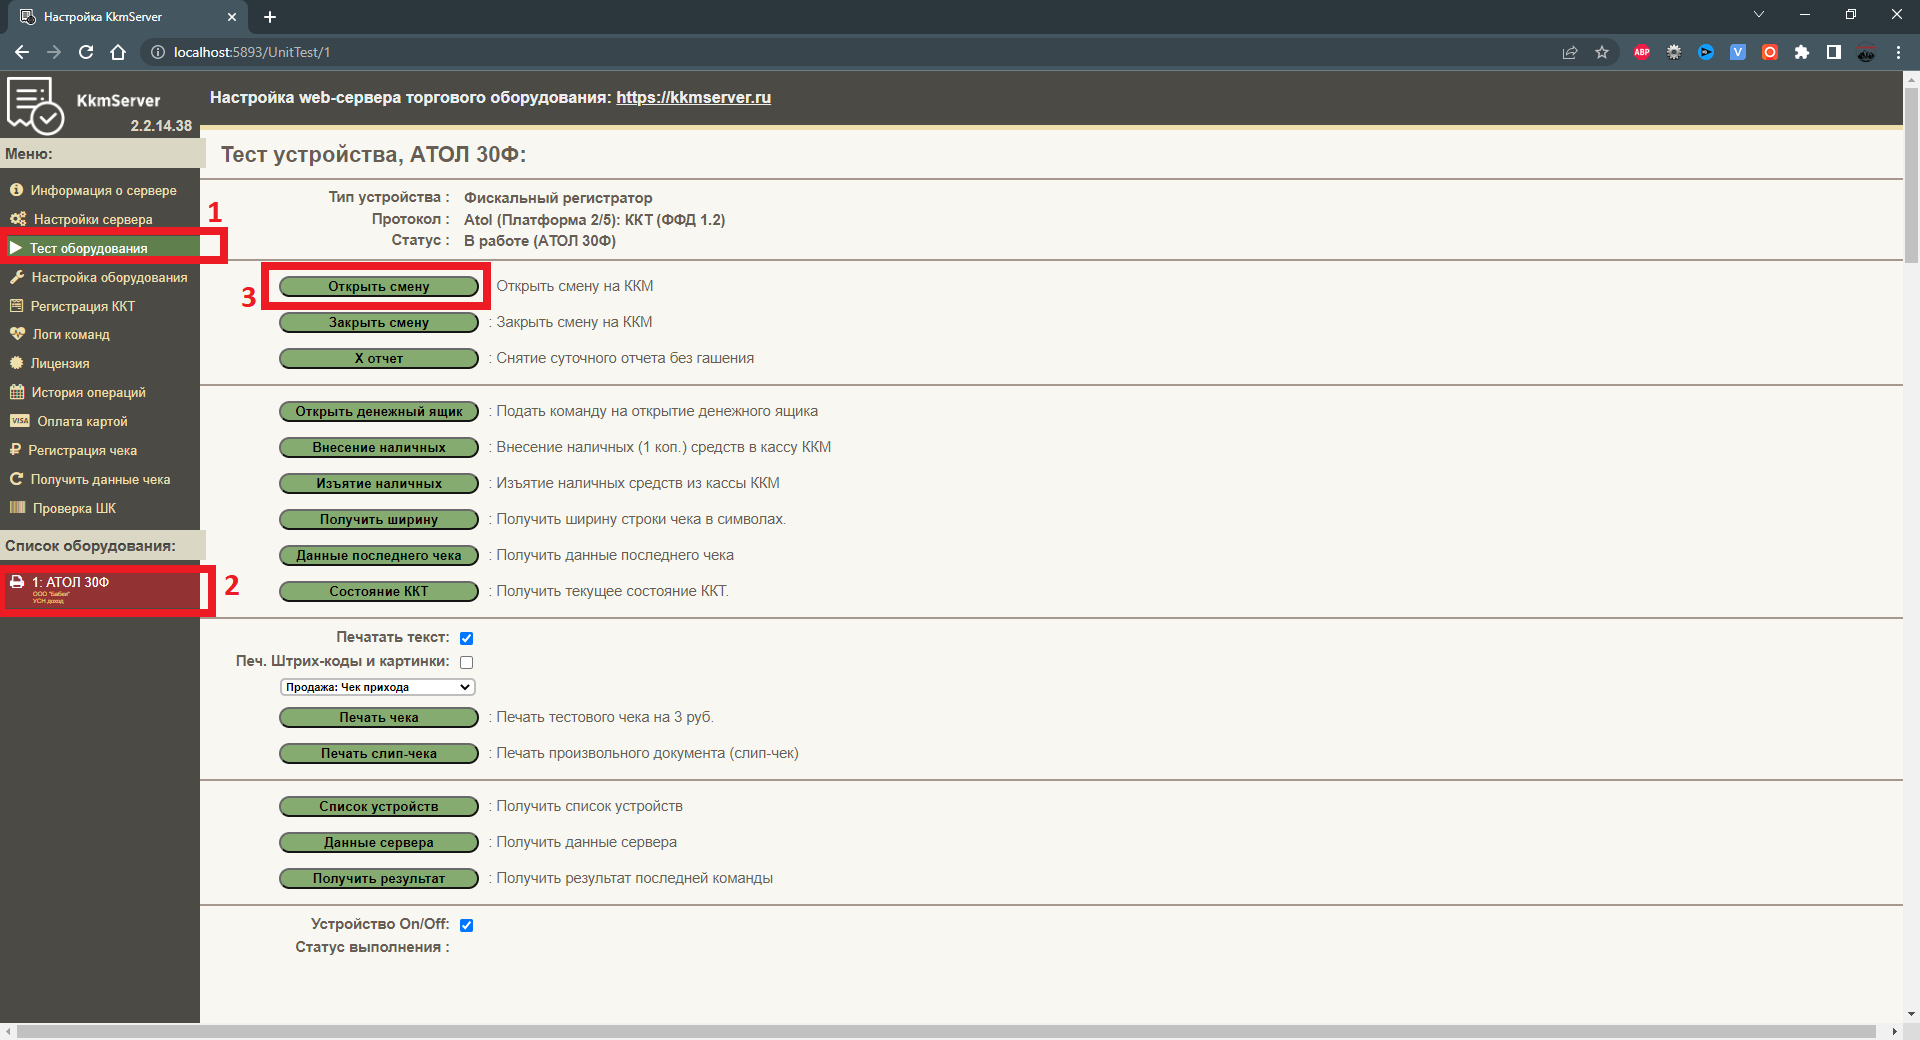Toggle the 'Устройство On/Off' checkbox
Image resolution: width=1920 pixels, height=1040 pixels.
(x=466, y=925)
